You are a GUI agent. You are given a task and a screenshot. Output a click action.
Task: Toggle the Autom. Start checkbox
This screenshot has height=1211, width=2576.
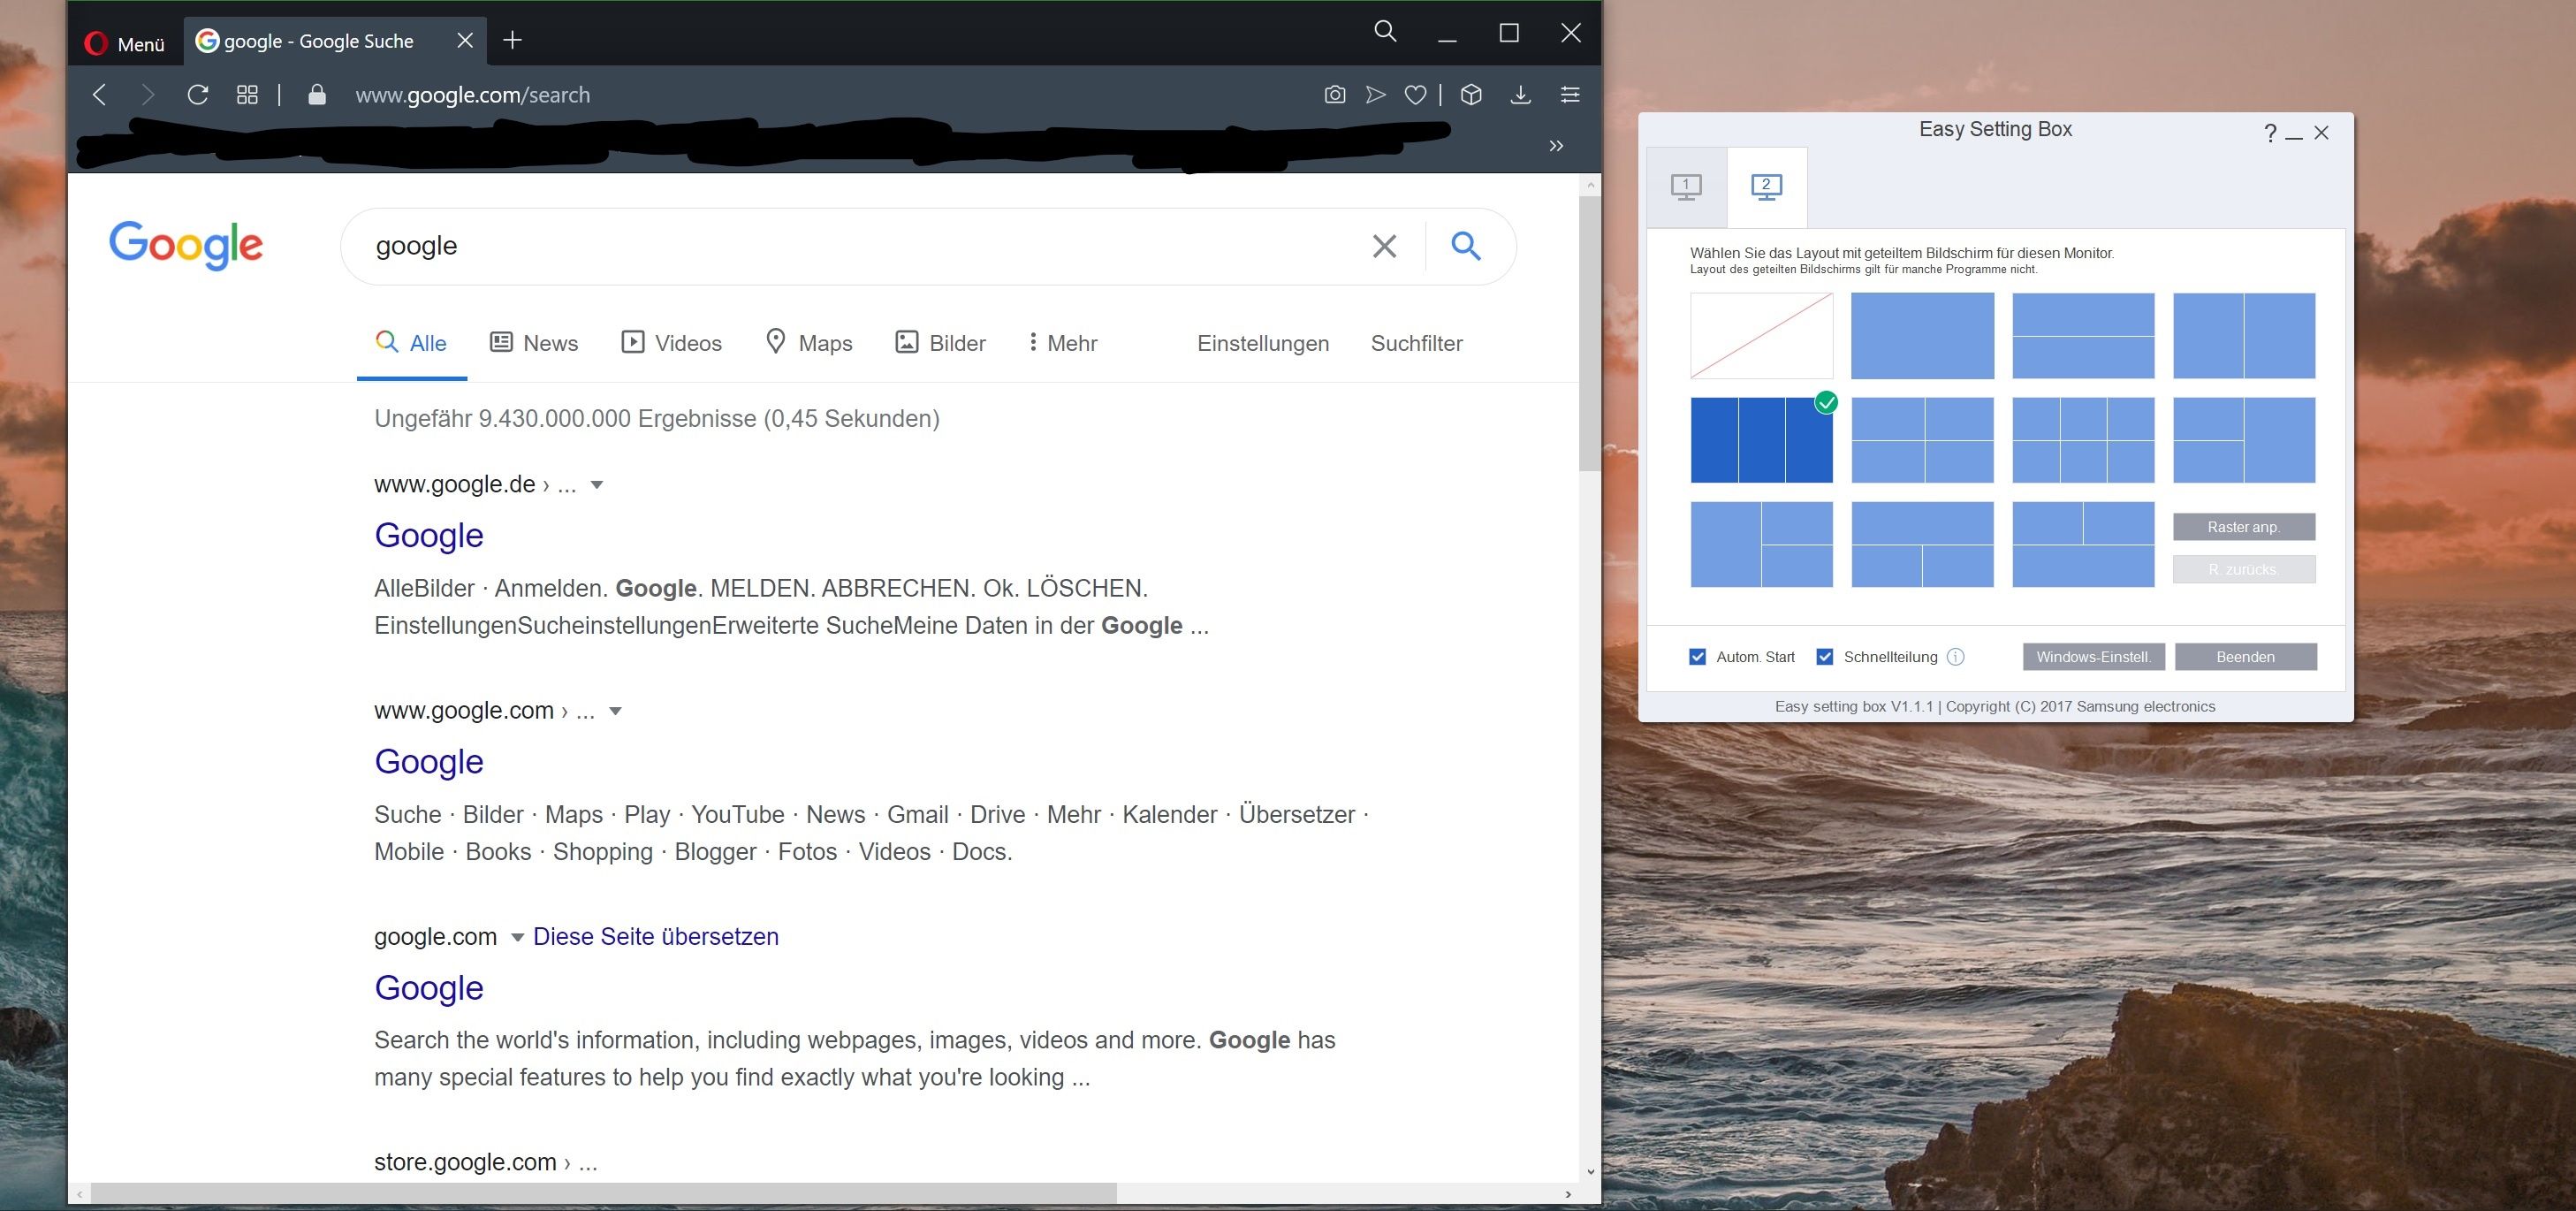[1697, 657]
